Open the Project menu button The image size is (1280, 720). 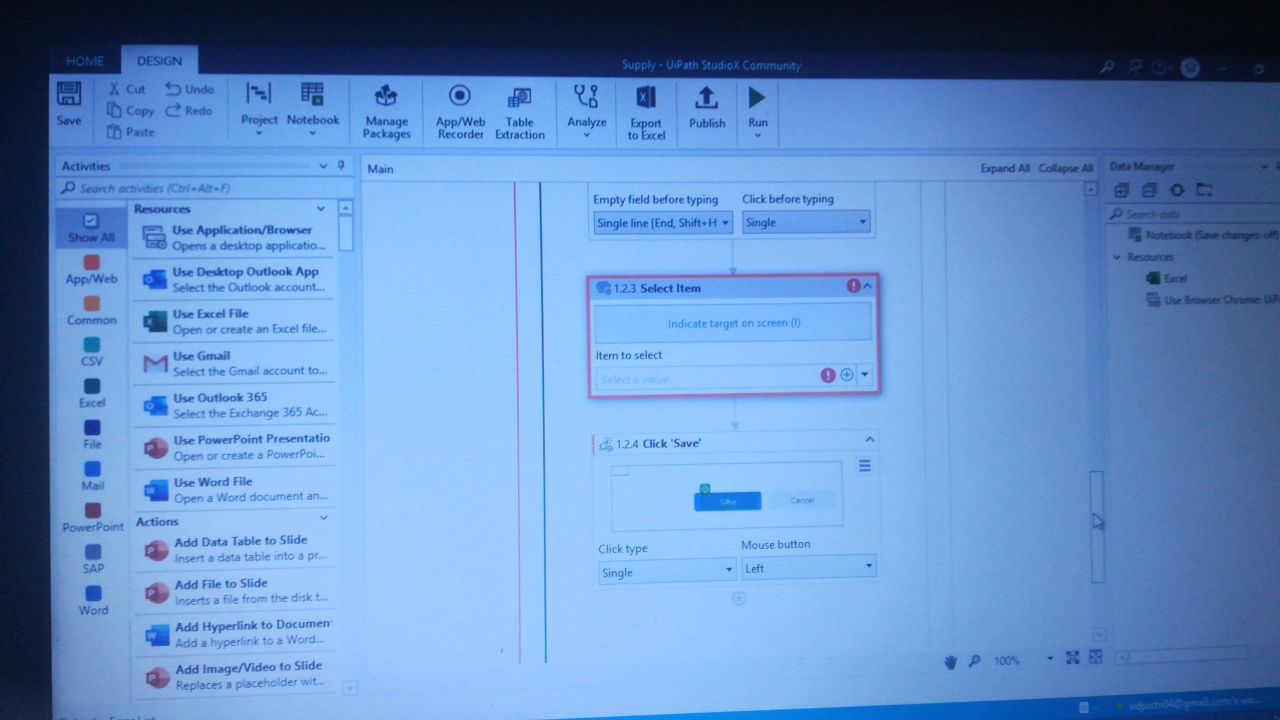(x=259, y=108)
